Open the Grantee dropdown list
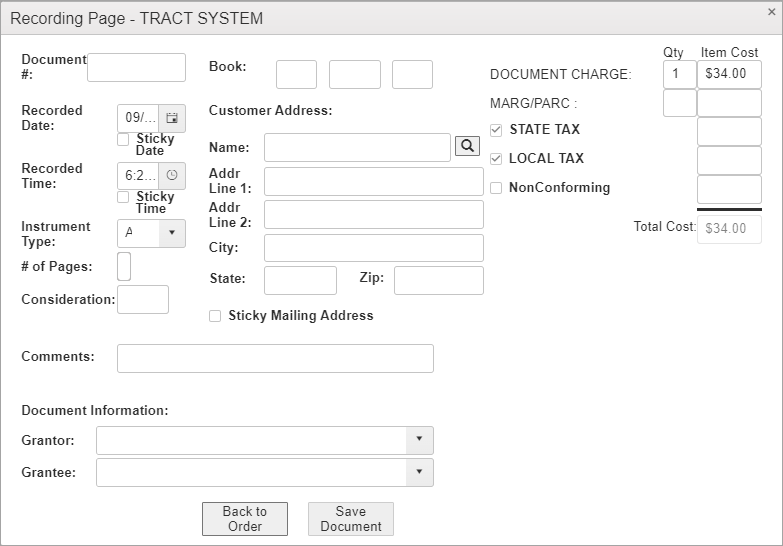The height and width of the screenshot is (546, 783). point(419,472)
